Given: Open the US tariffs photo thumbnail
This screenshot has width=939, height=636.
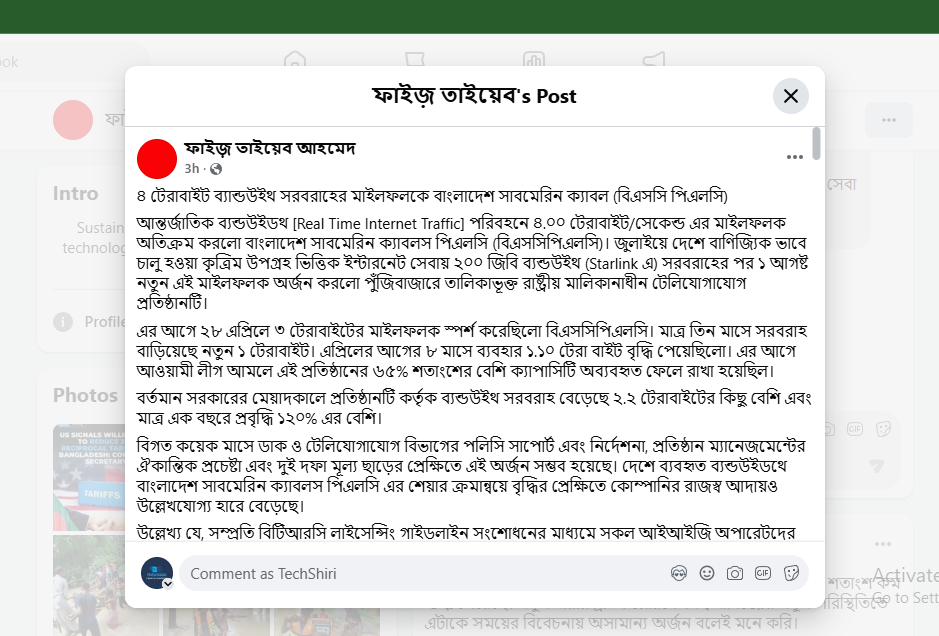Looking at the screenshot, I should tap(89, 477).
